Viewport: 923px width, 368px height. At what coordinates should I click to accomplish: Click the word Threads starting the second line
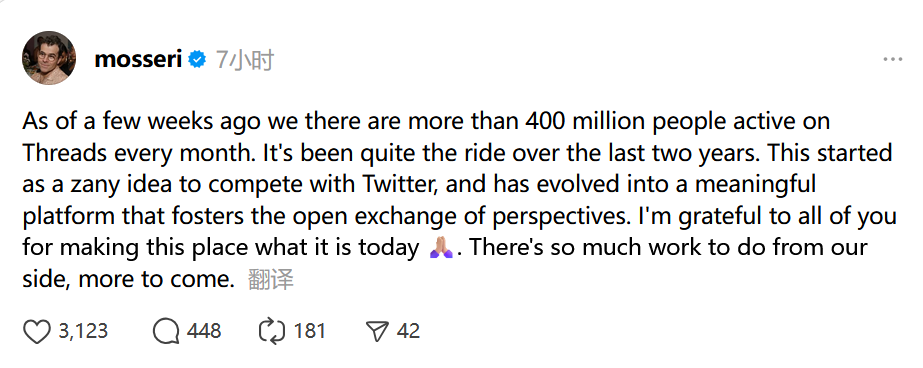click(x=65, y=152)
